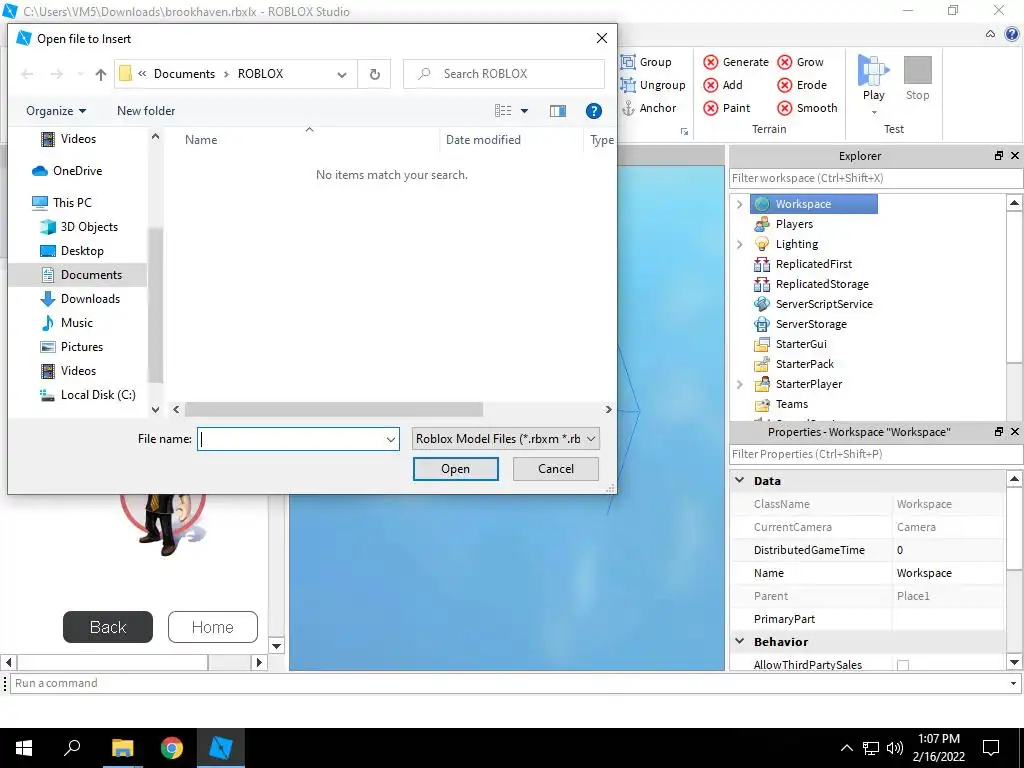1024x768 pixels.
Task: Open taskbar search
Action: [73, 748]
